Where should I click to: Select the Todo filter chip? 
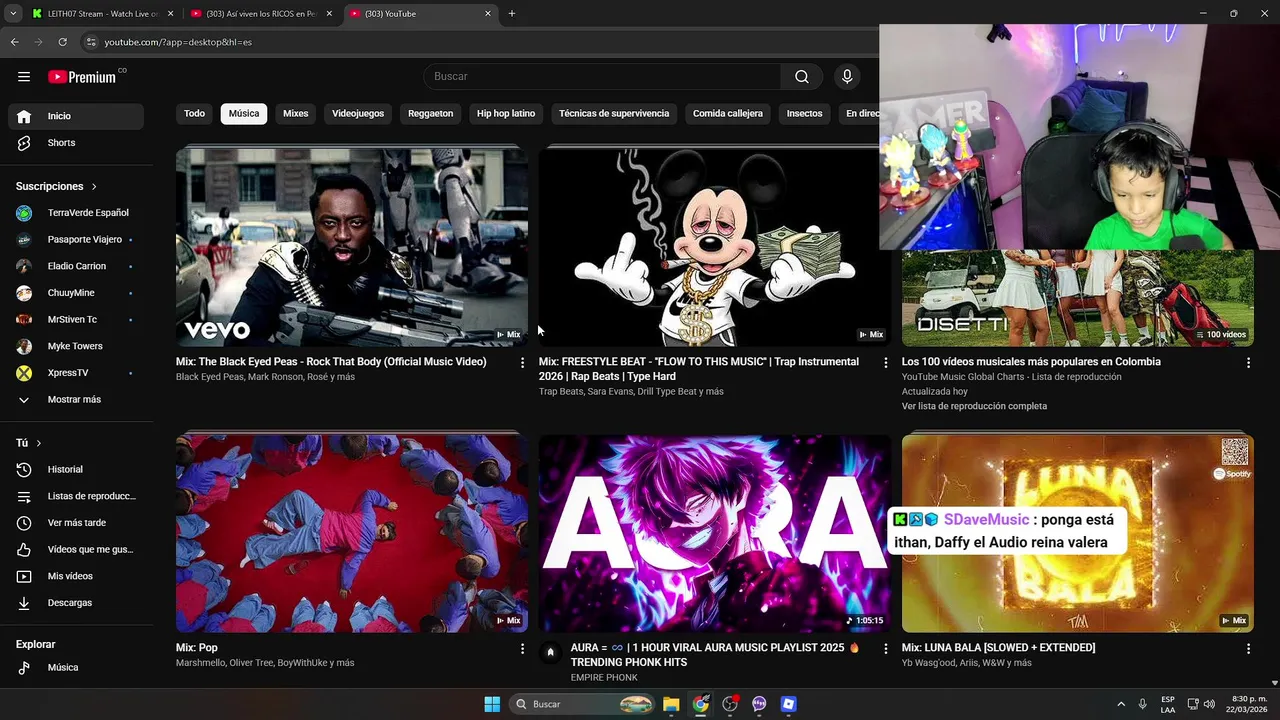[194, 114]
